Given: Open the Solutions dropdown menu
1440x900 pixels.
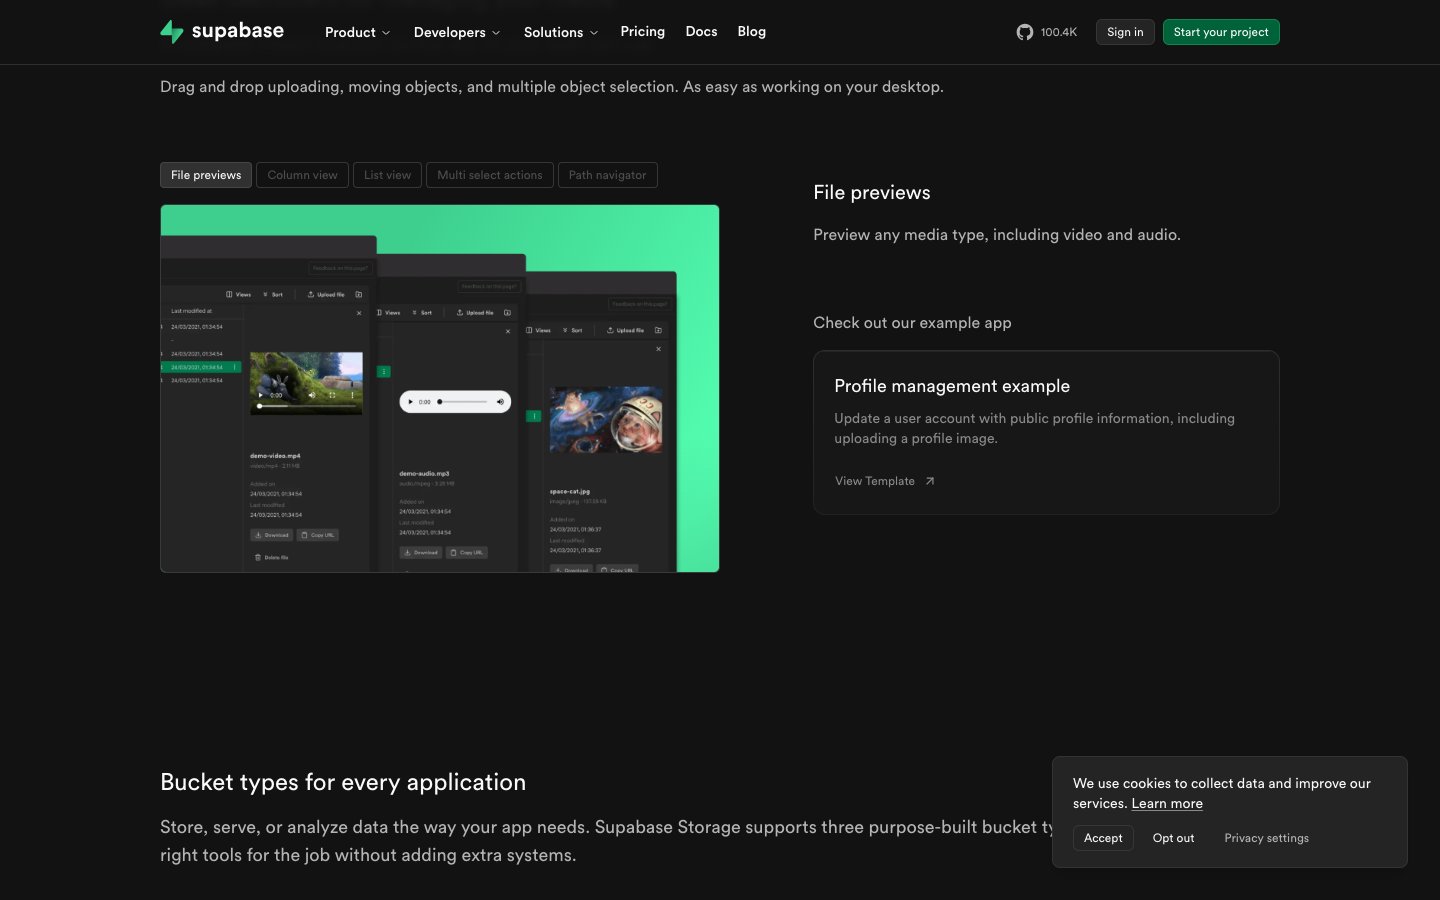Looking at the screenshot, I should pyautogui.click(x=560, y=32).
